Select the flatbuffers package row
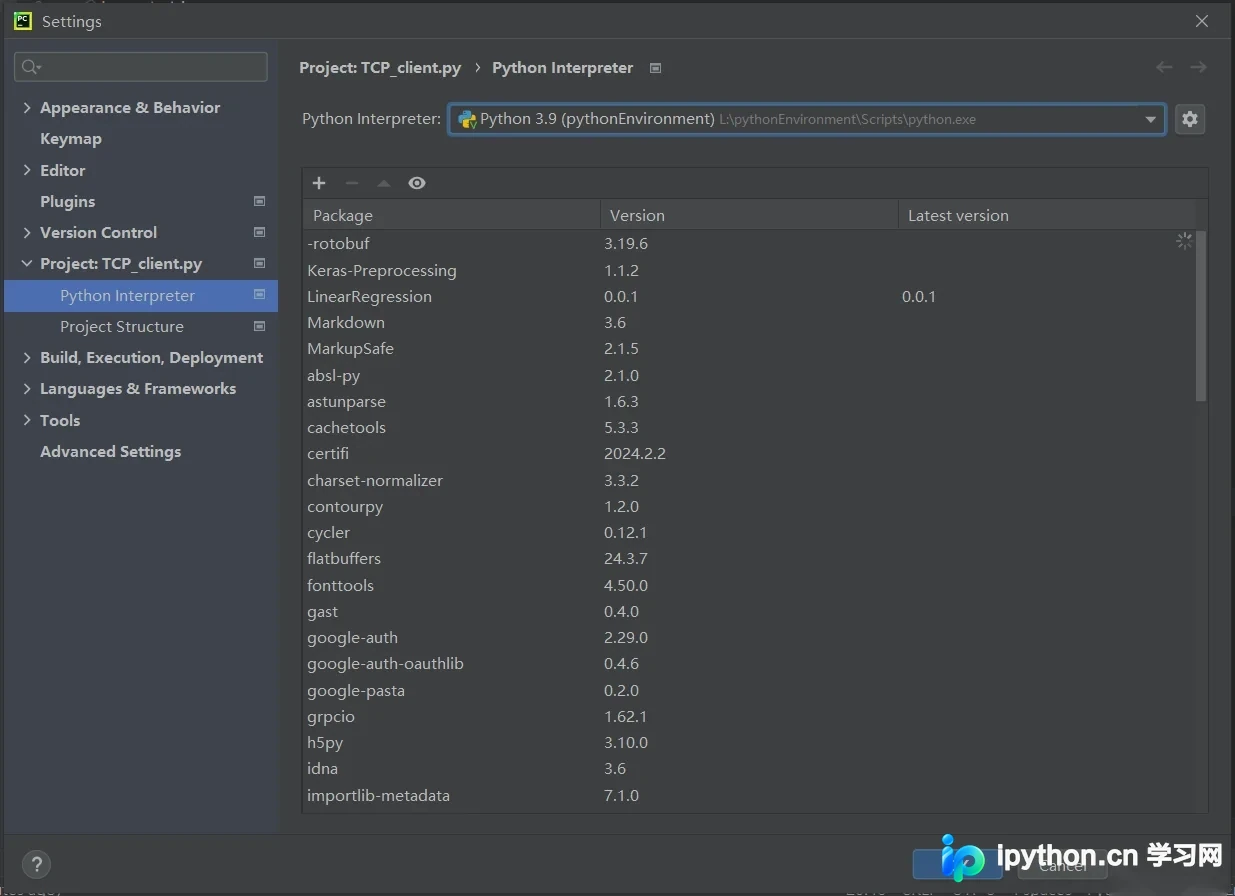The height and width of the screenshot is (896, 1235). 749,559
